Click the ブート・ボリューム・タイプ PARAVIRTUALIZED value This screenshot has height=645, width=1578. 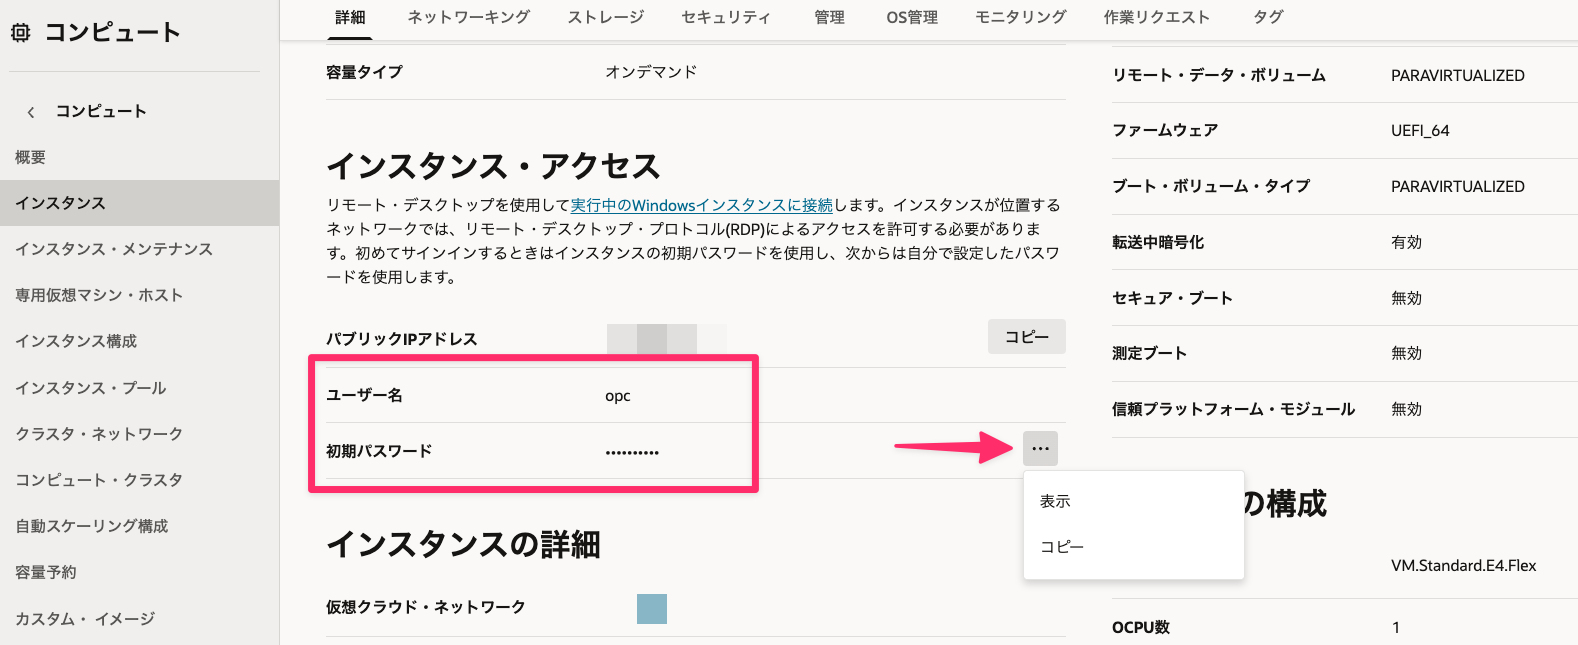click(x=1458, y=187)
